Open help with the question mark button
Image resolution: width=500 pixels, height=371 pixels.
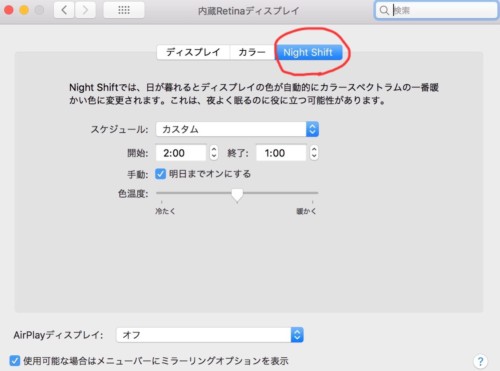click(x=480, y=361)
